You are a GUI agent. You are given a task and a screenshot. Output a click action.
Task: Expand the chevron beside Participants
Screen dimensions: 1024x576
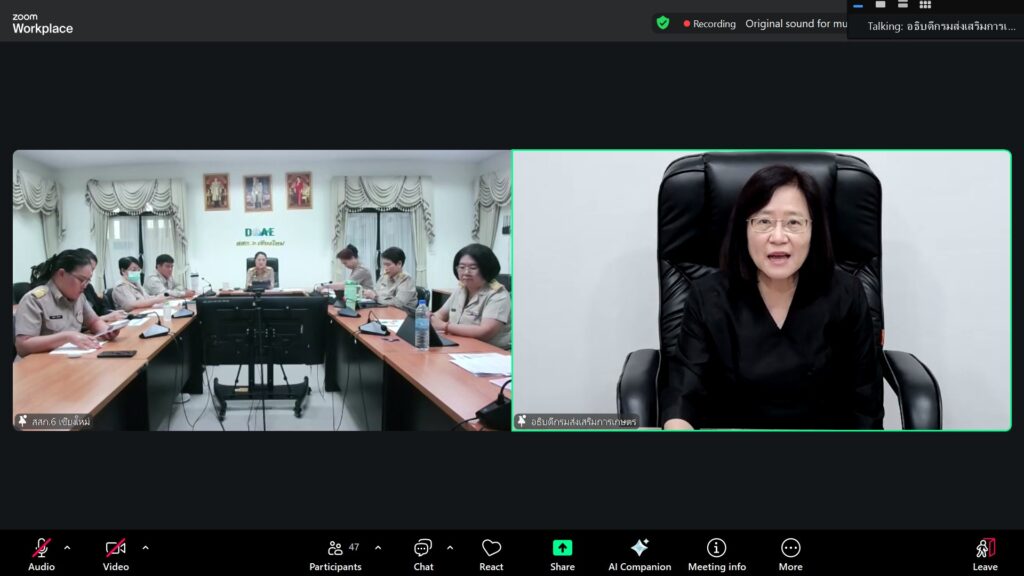click(x=378, y=548)
